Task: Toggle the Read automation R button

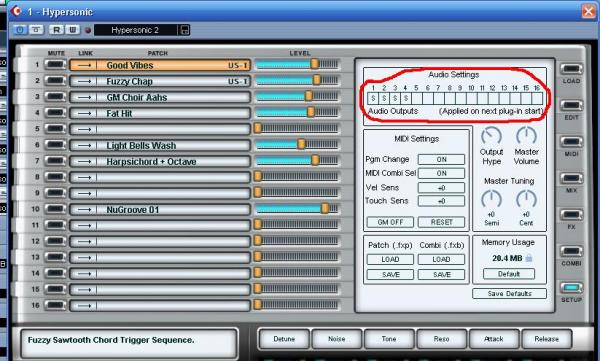Action: pos(56,30)
